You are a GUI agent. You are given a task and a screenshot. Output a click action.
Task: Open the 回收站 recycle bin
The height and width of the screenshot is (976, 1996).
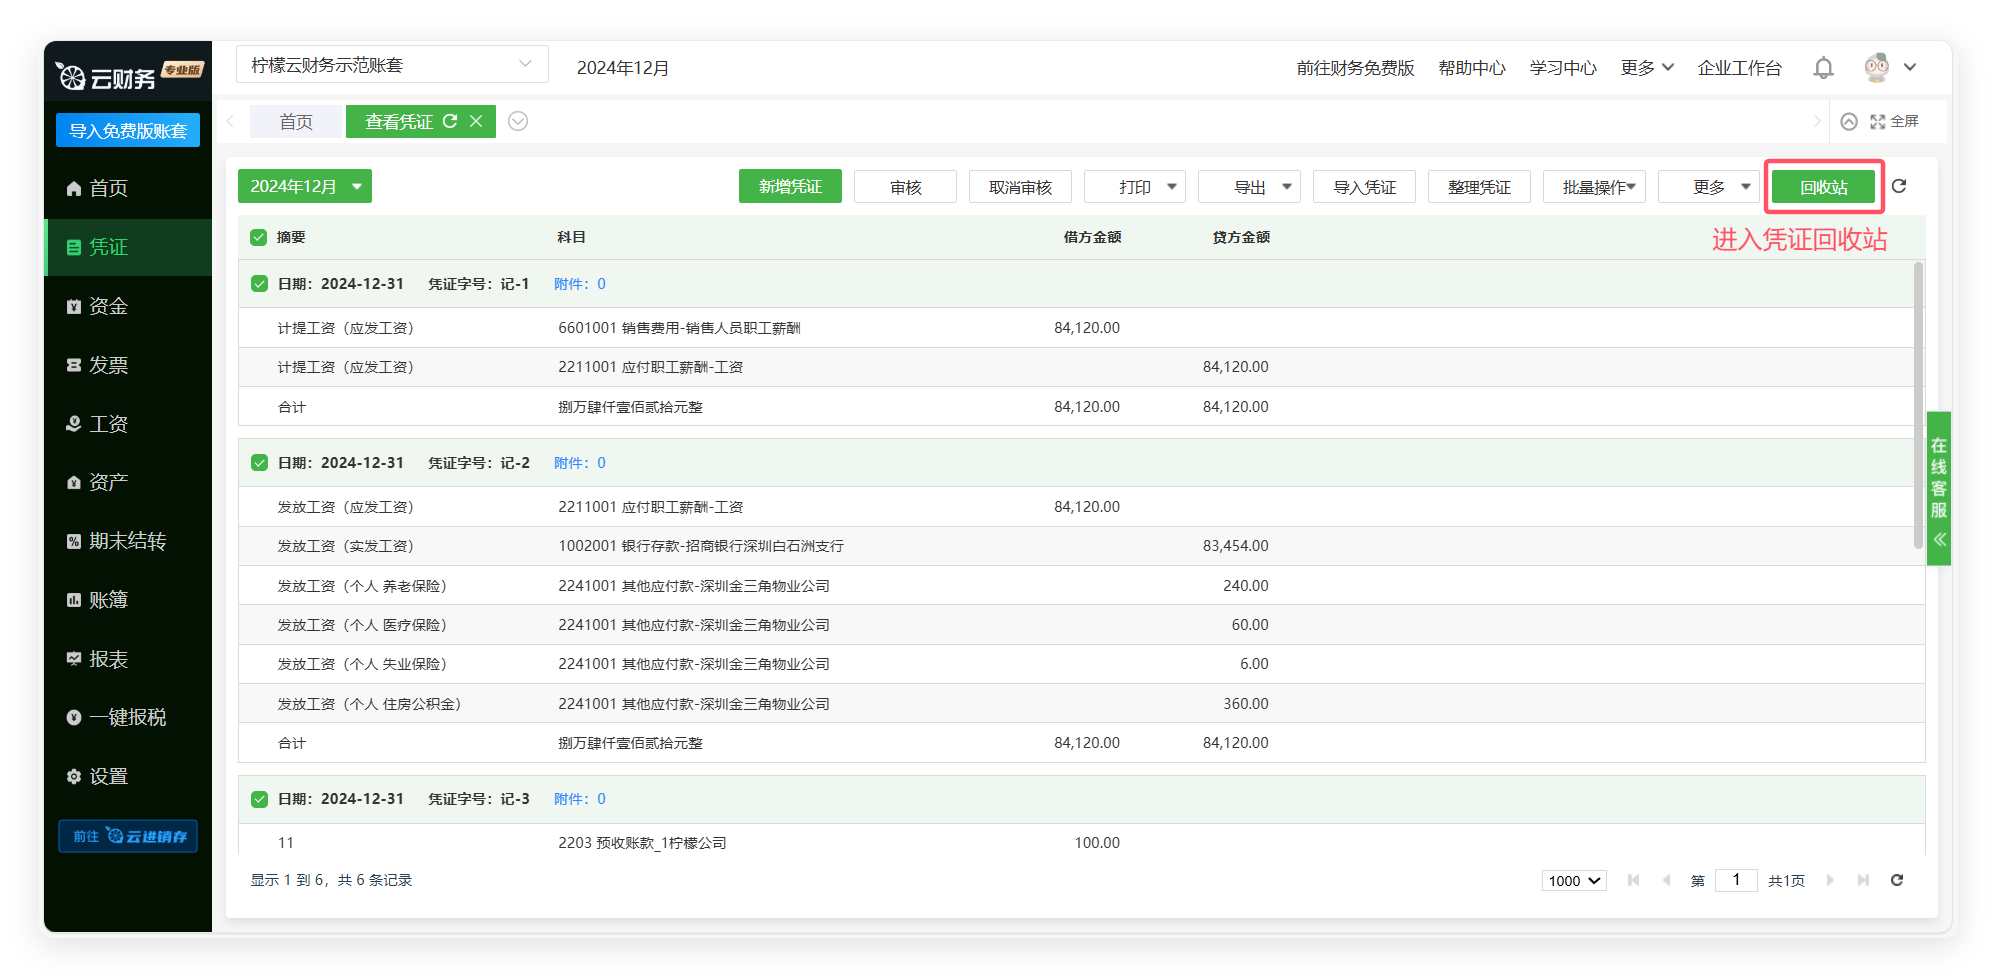pyautogui.click(x=1823, y=187)
